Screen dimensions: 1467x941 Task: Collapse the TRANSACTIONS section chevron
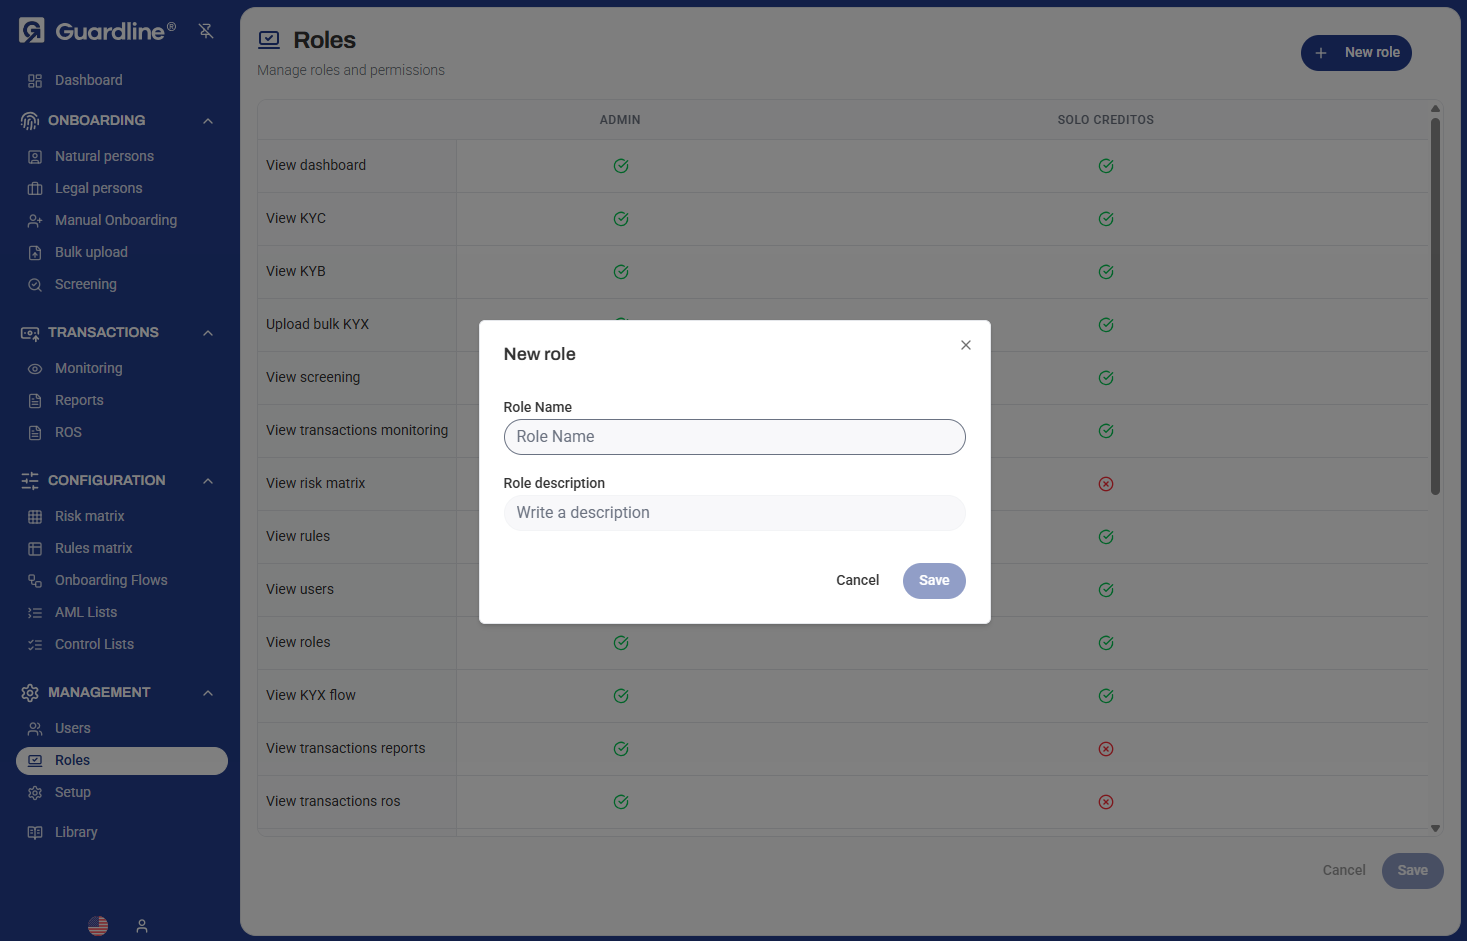208,333
